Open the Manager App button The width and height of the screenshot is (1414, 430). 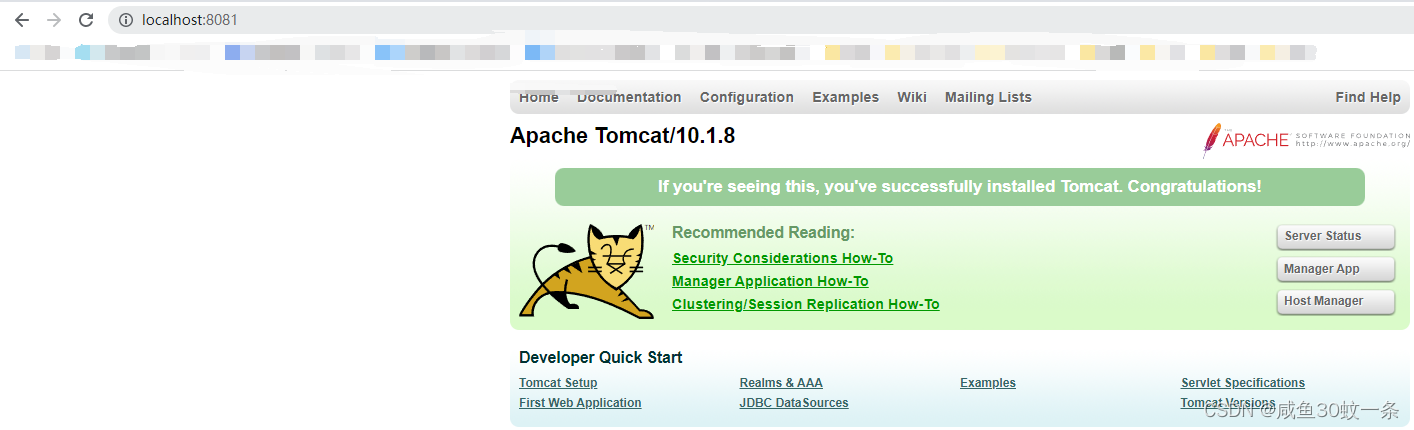point(1336,269)
